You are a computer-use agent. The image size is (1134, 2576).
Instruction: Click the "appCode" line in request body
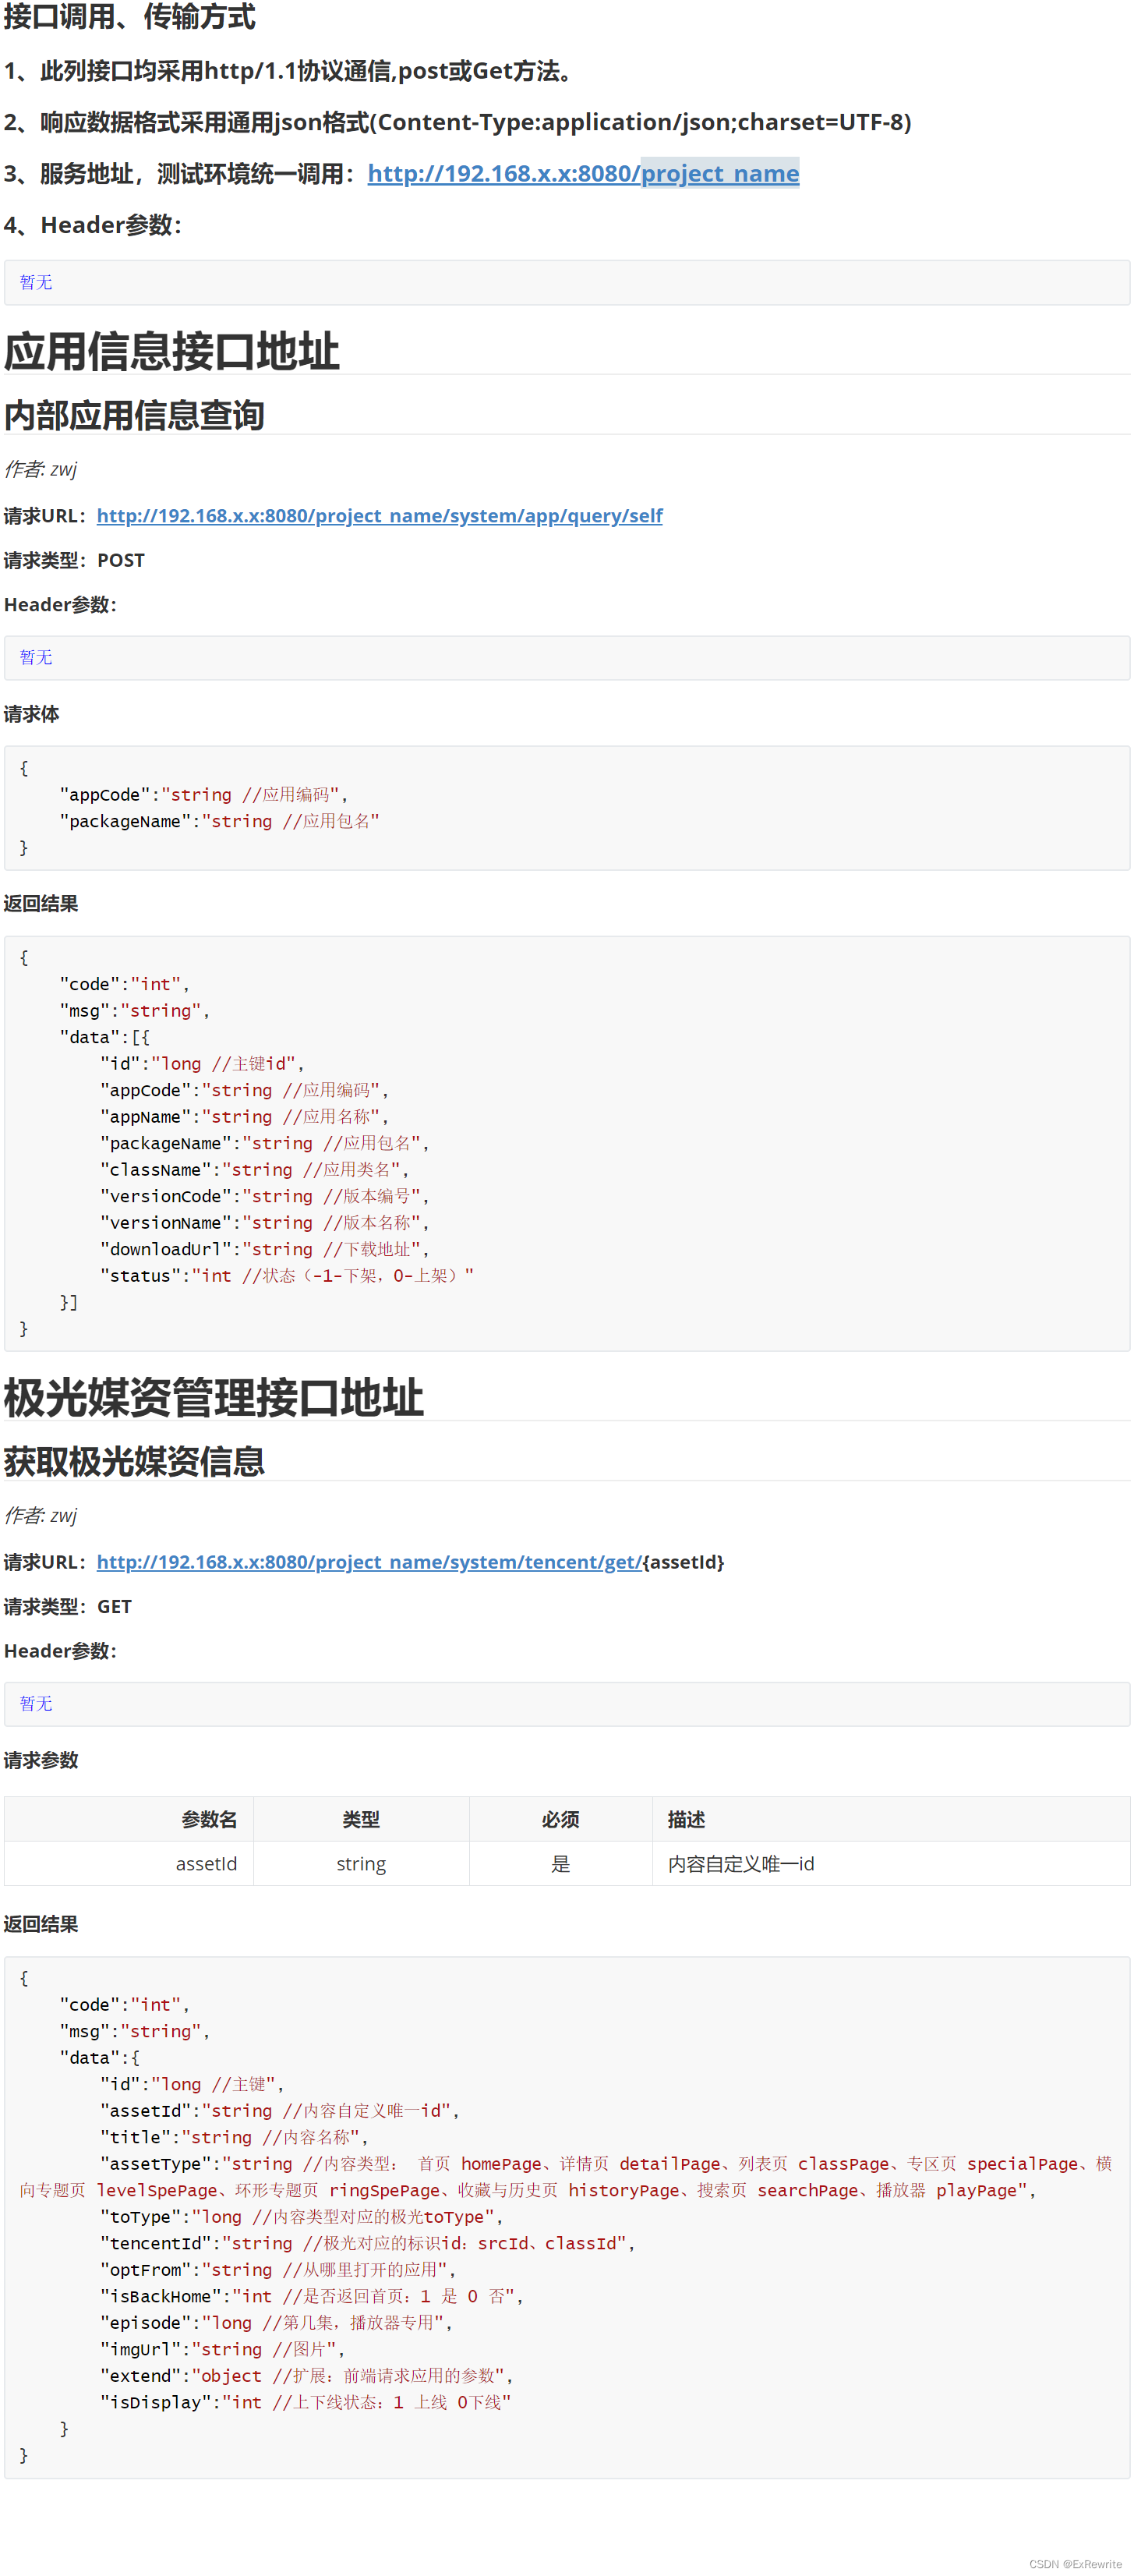coord(204,795)
